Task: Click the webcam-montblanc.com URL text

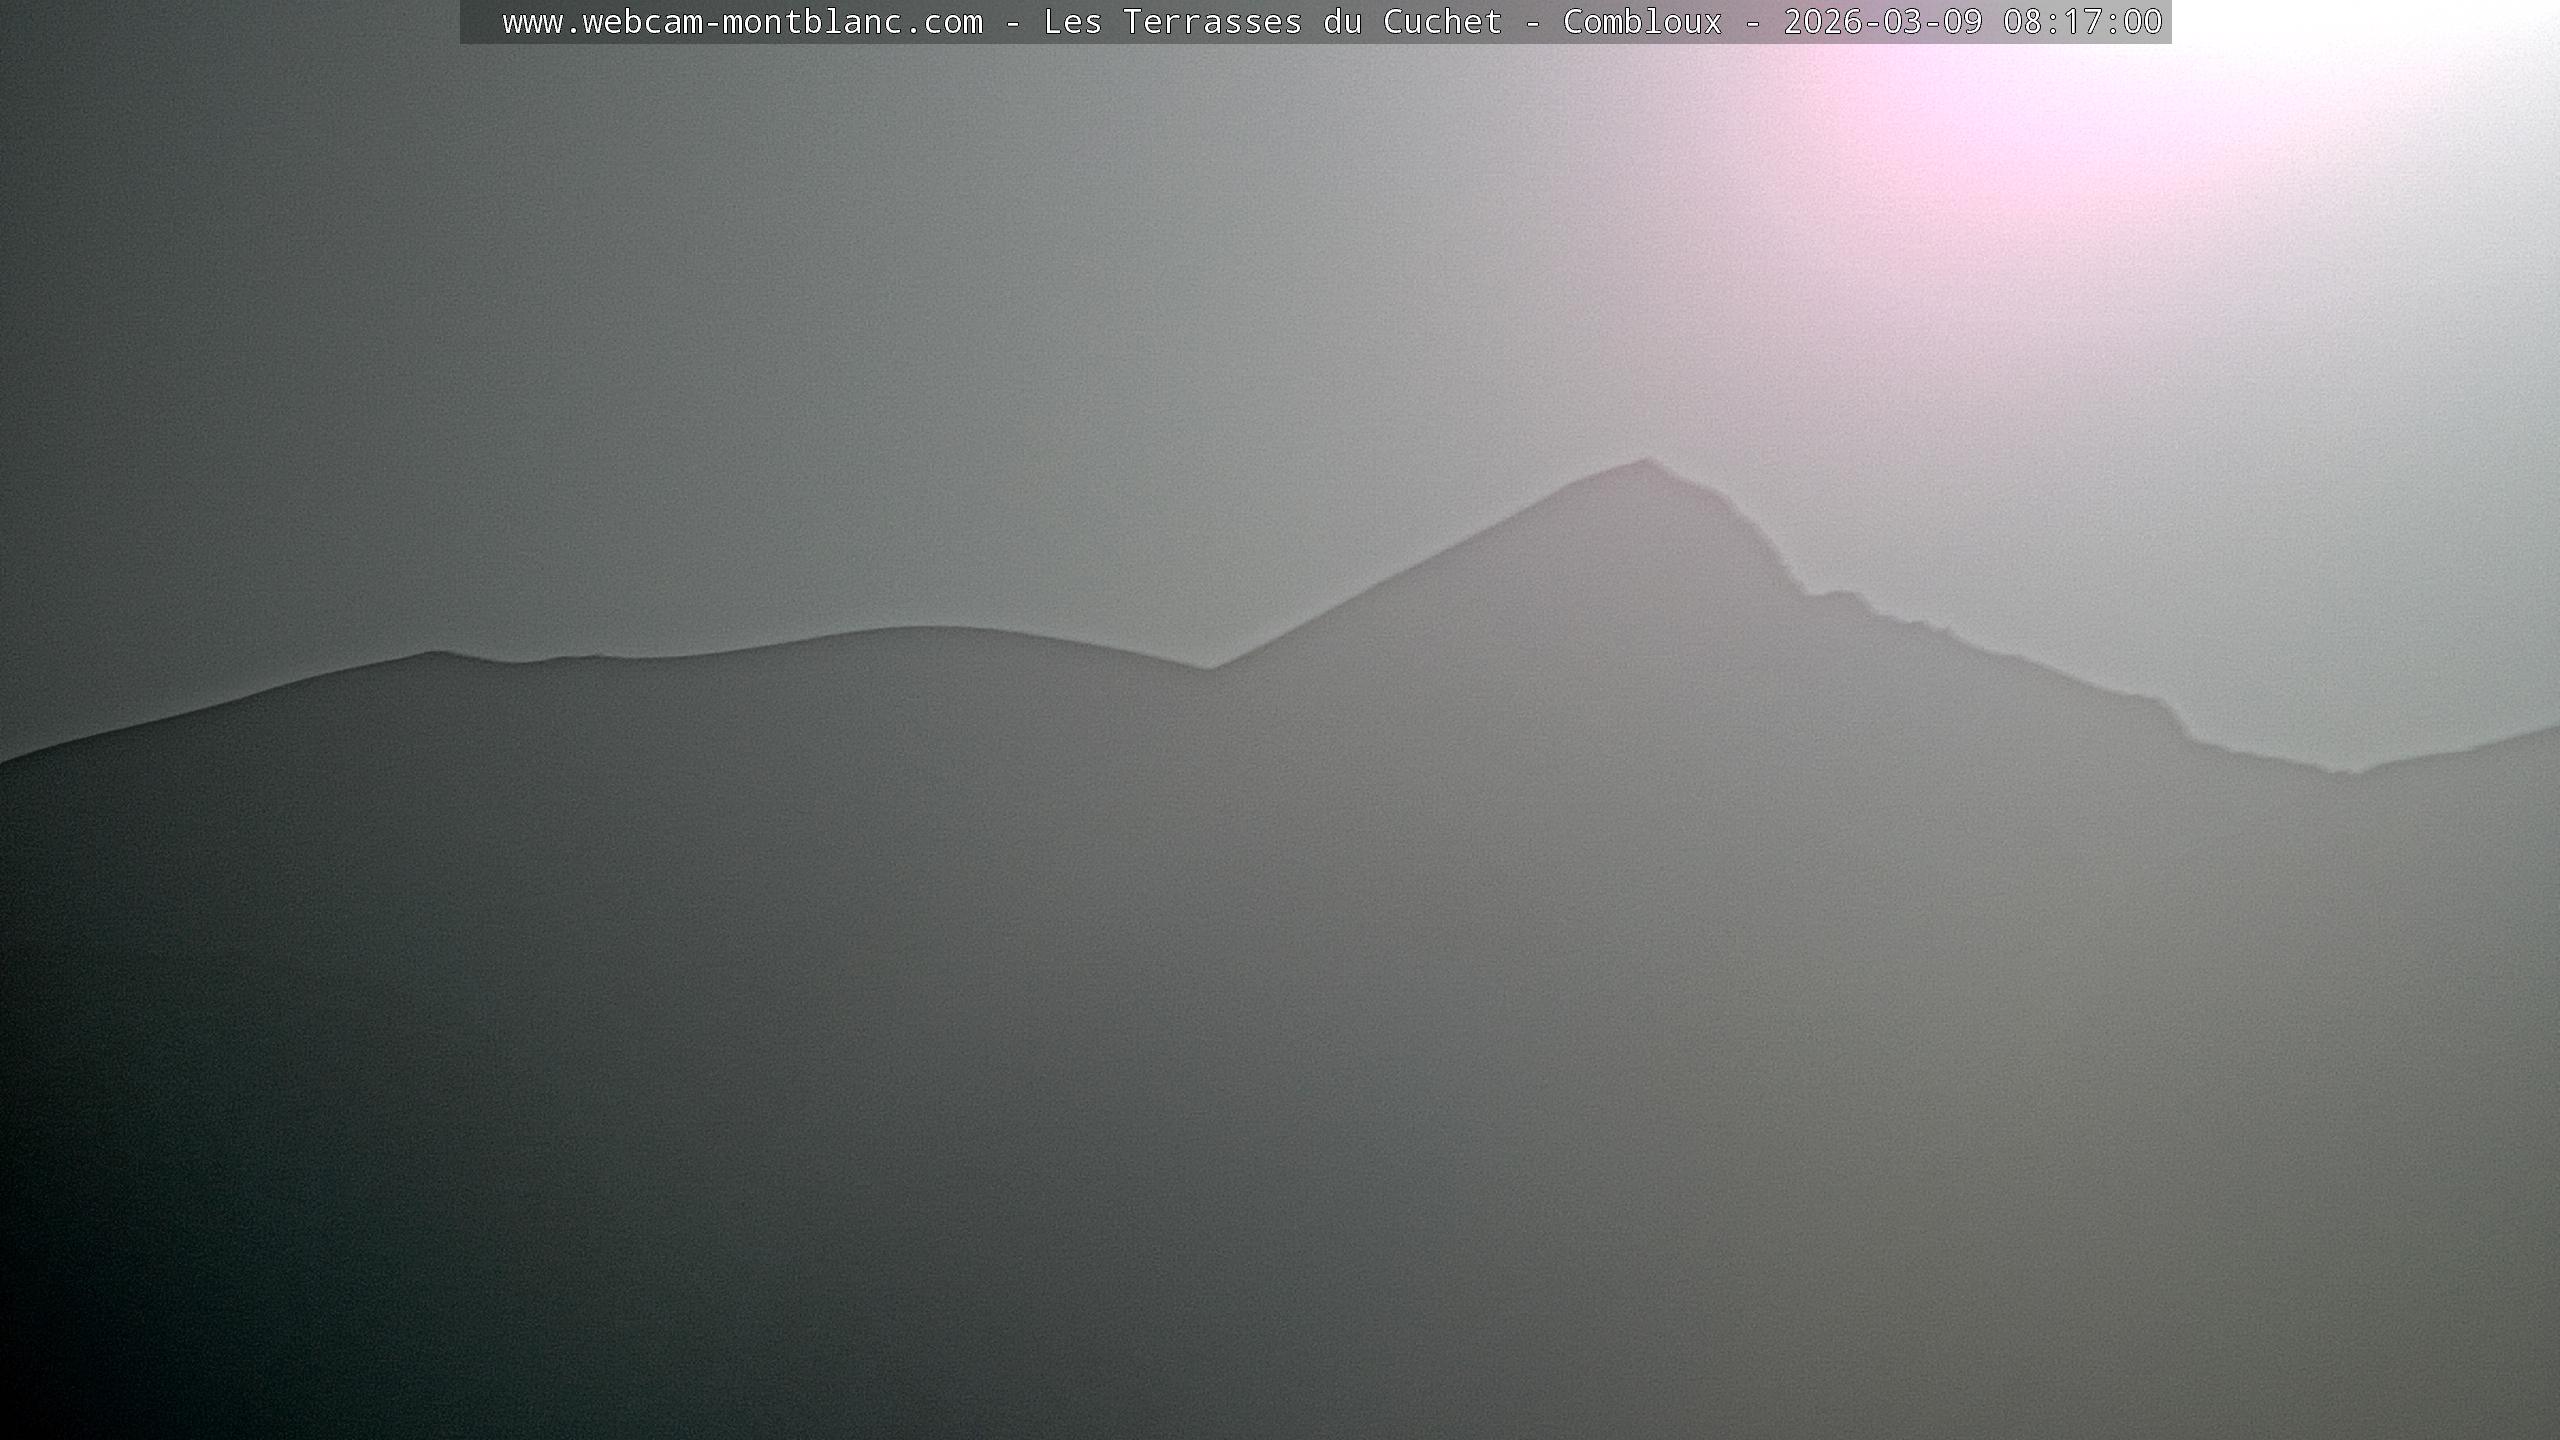Action: click(x=742, y=22)
